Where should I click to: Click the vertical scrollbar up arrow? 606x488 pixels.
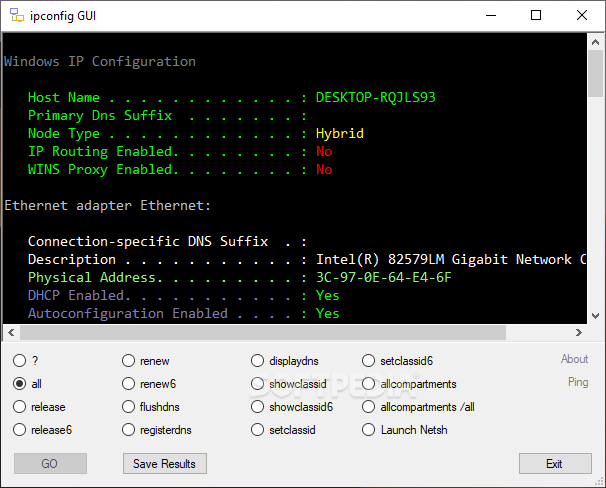click(x=596, y=42)
